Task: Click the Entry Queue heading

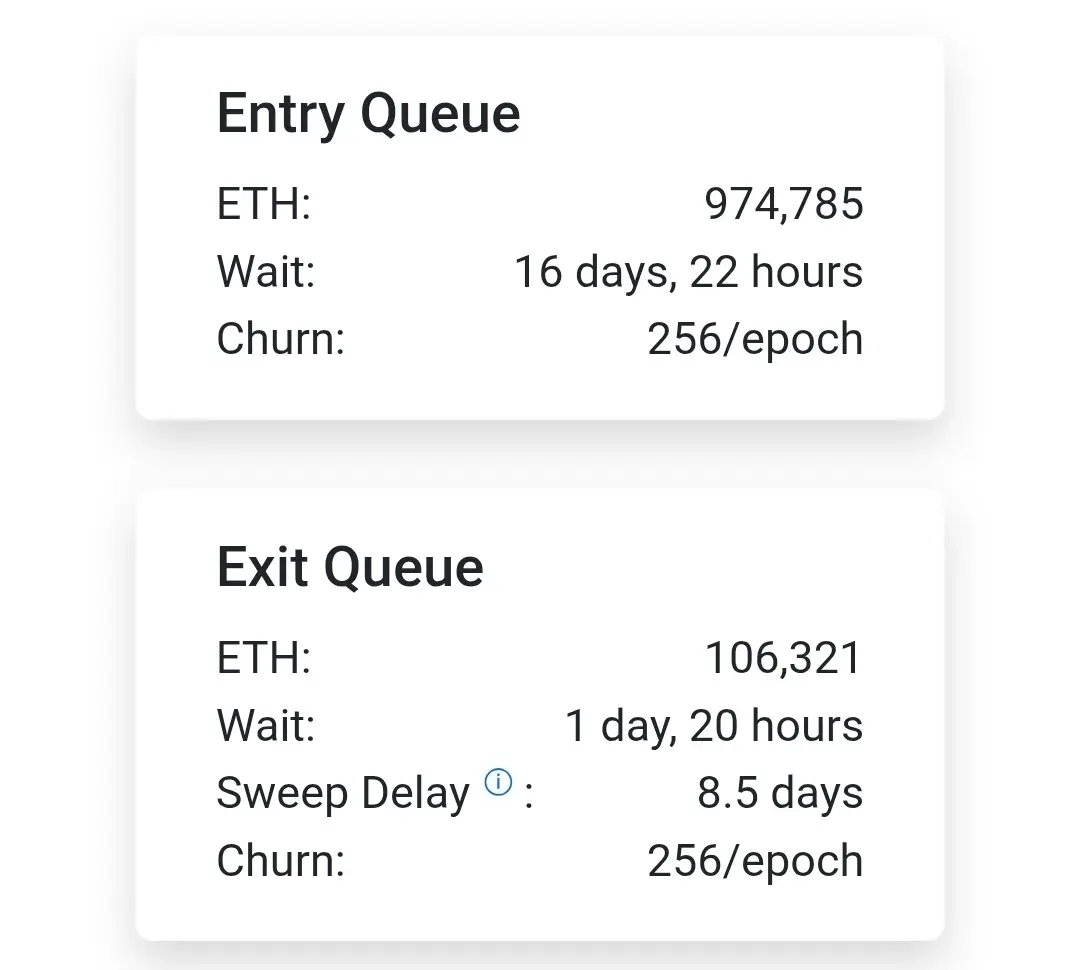Action: [x=368, y=113]
